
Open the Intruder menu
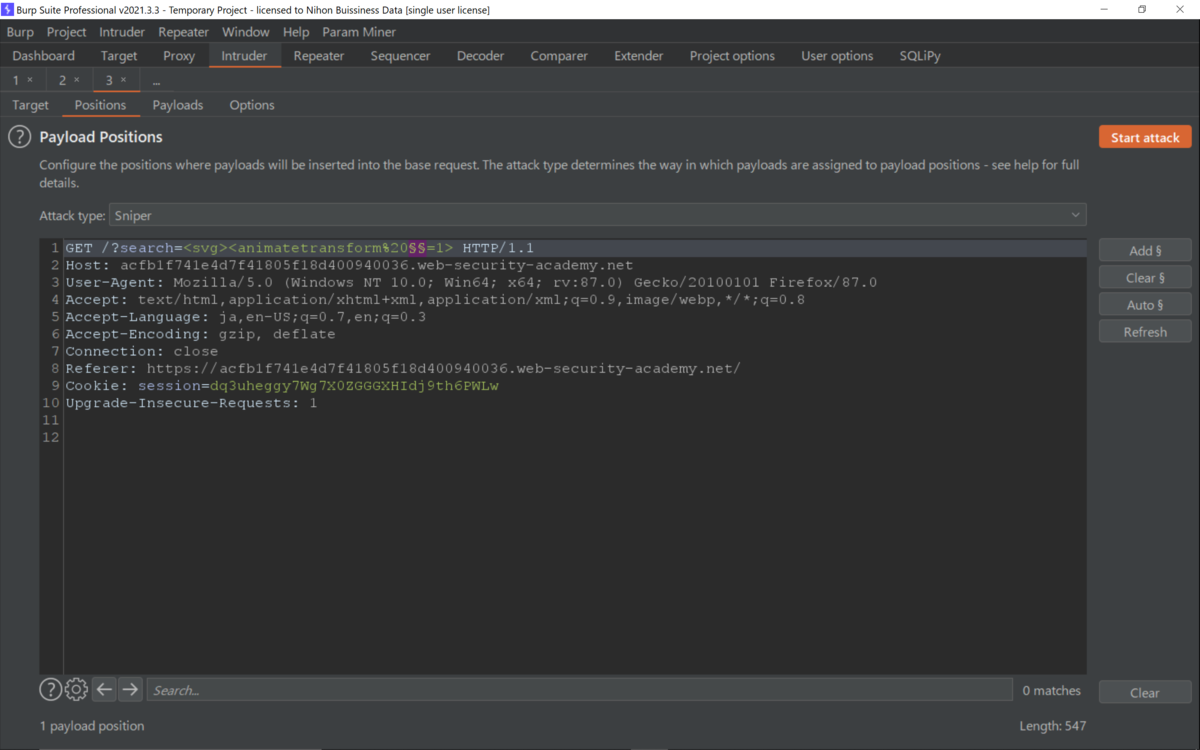[x=122, y=32]
